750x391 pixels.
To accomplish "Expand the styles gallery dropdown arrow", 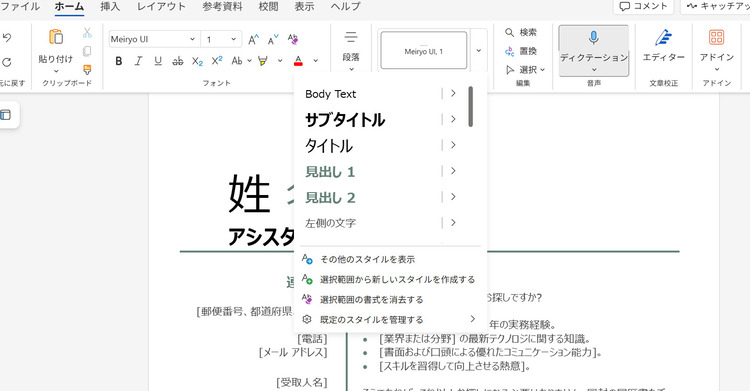I will point(479,51).
